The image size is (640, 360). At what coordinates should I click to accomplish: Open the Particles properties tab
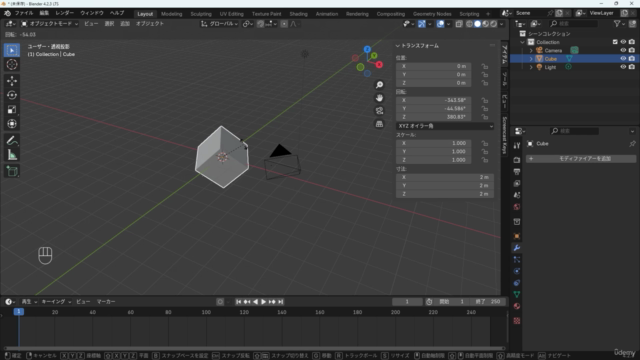point(517,260)
